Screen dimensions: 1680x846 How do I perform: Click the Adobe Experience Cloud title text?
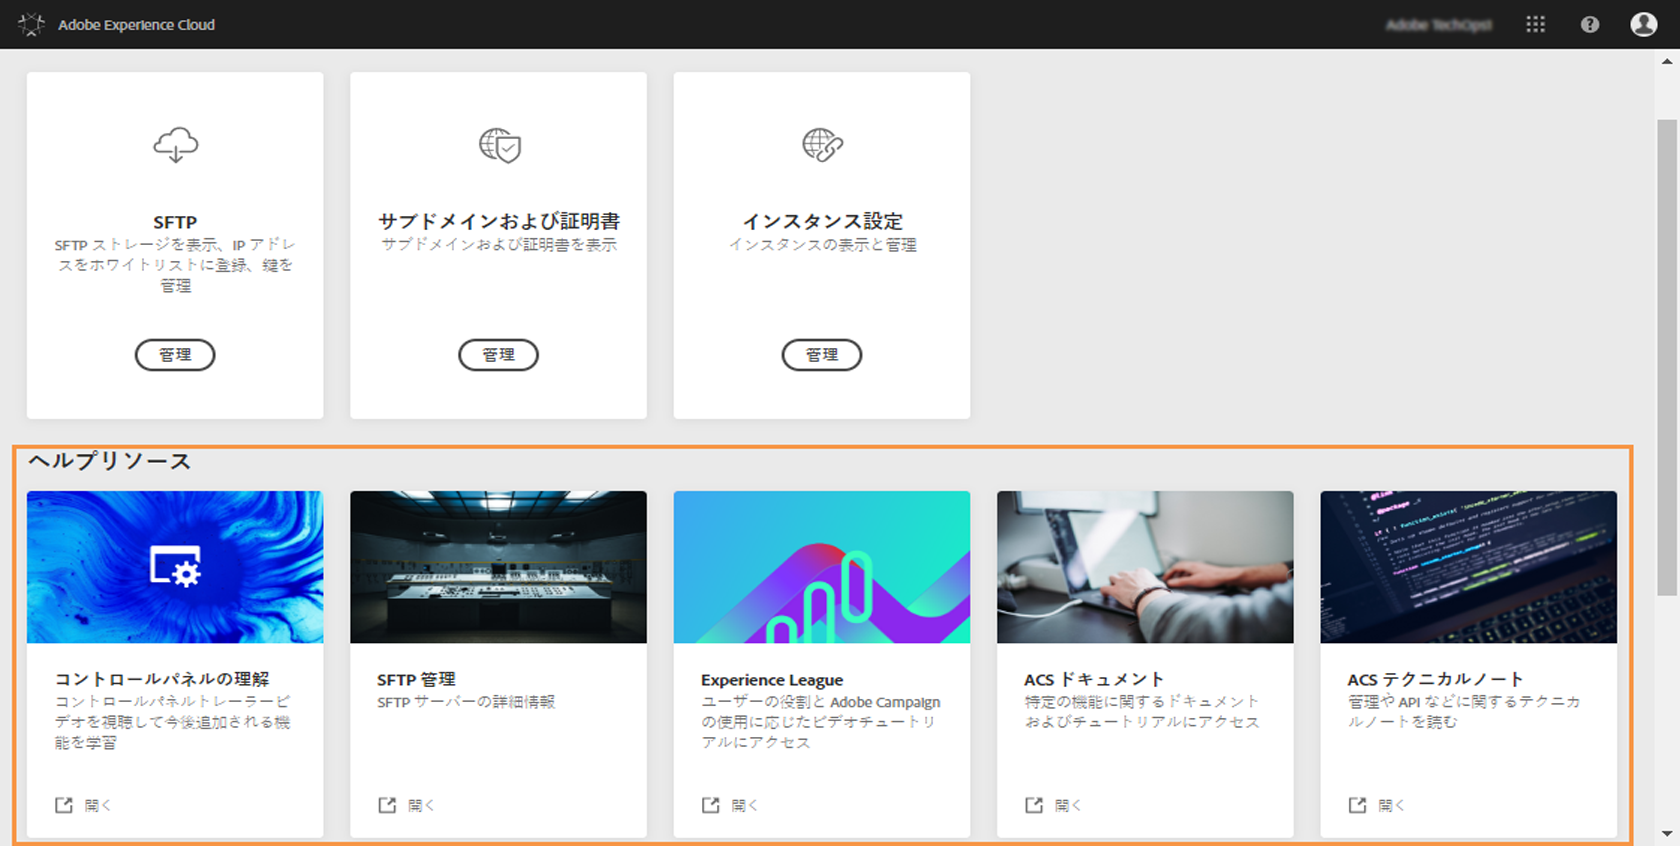point(136,25)
